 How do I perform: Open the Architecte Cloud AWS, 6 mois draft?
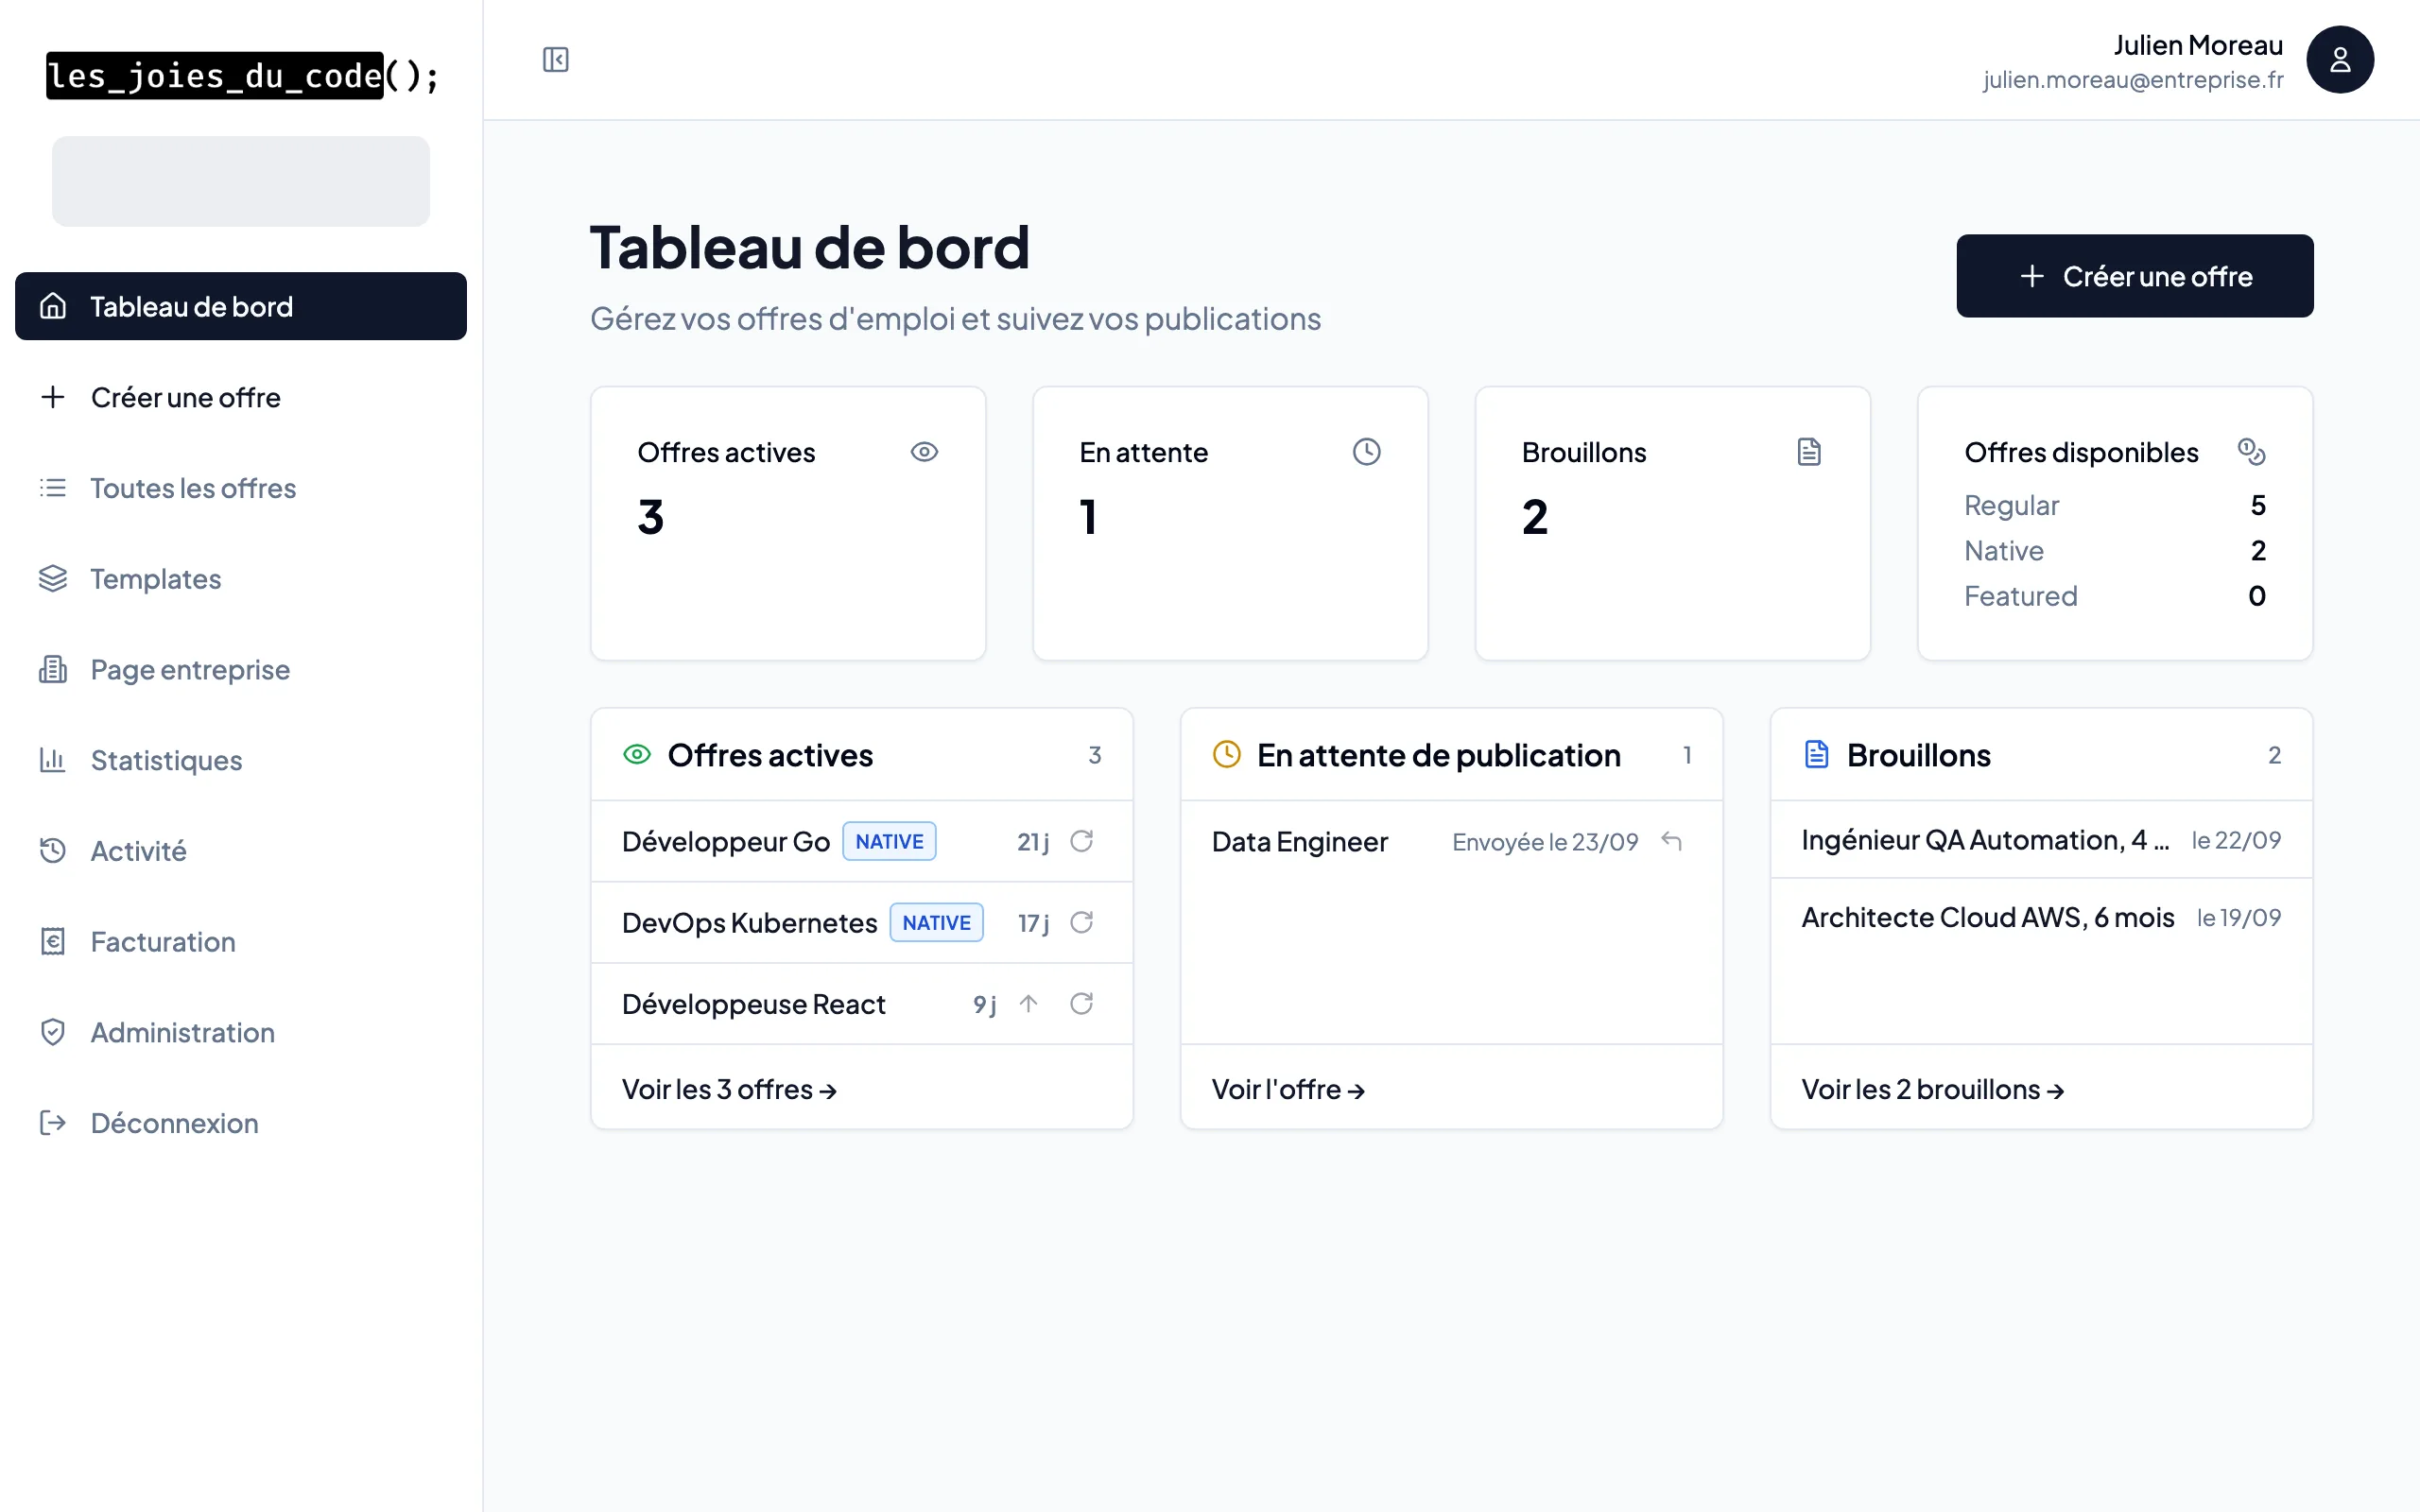[1987, 917]
